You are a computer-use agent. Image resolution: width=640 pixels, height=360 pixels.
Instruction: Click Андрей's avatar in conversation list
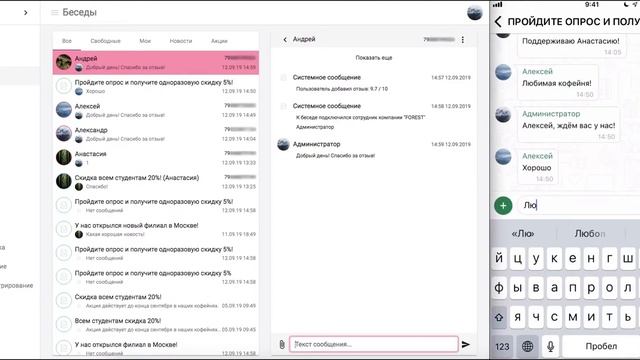point(64,62)
